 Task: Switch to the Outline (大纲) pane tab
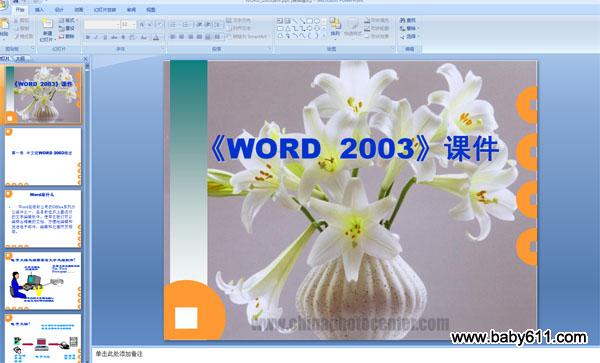pyautogui.click(x=20, y=59)
